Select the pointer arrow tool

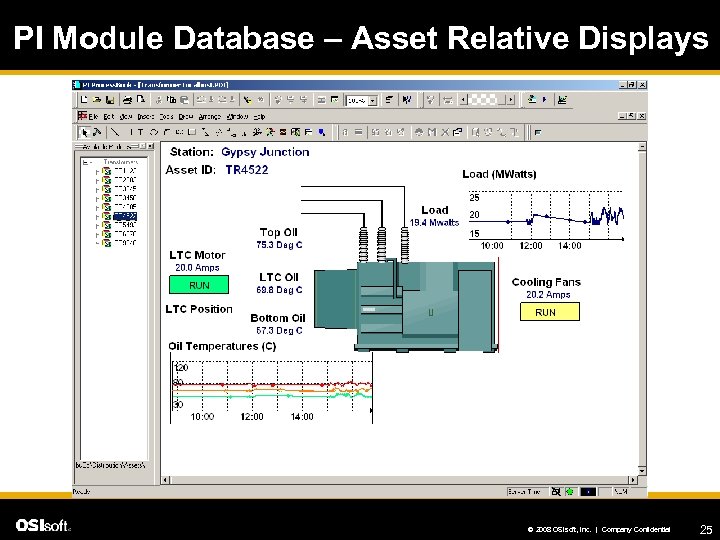point(84,132)
